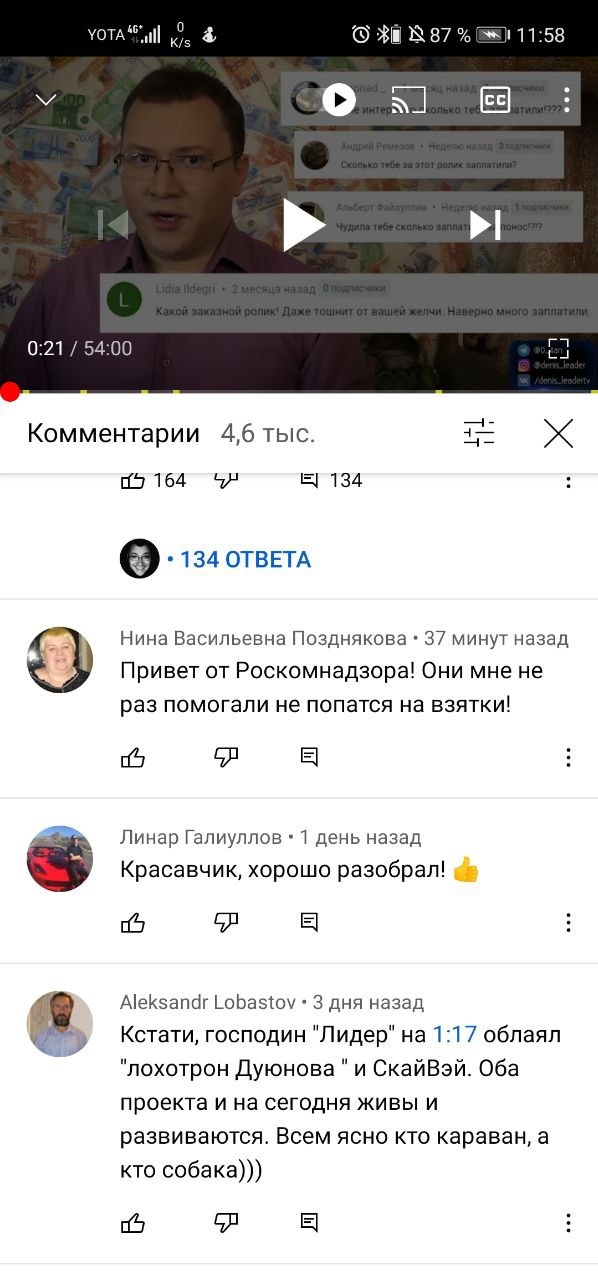Click the red progress bar scrubber
Screen dimensions: 598x1280
point(10,392)
